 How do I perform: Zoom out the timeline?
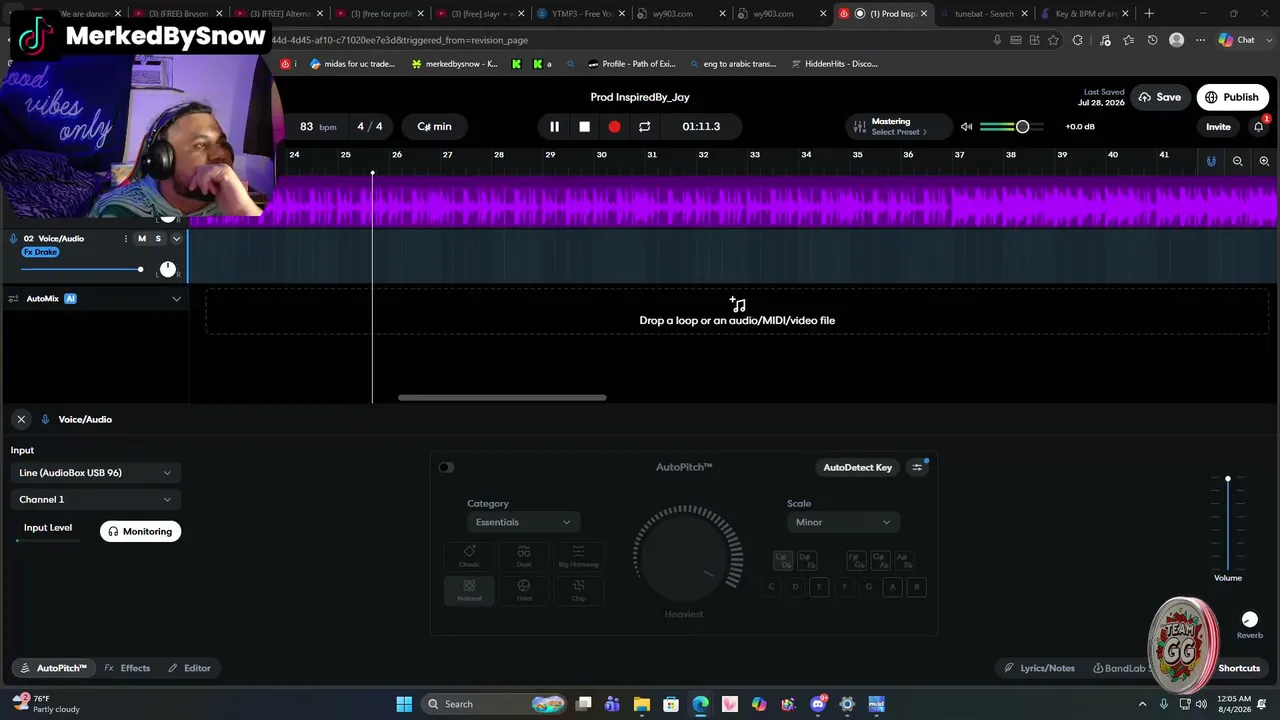(x=1238, y=161)
